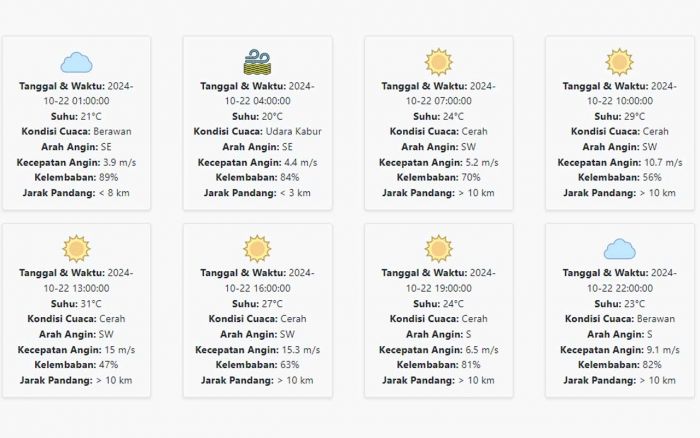
Task: Click the cloud icon on the 22:00:00 card
Action: click(x=620, y=249)
